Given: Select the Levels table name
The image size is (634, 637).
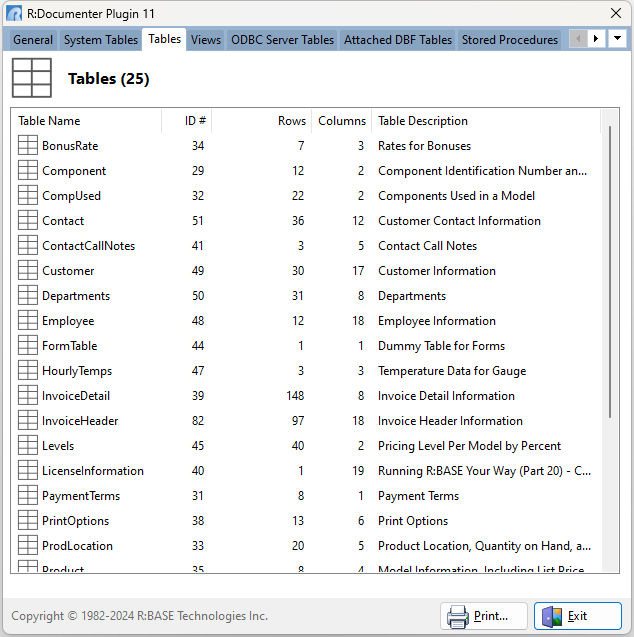Looking at the screenshot, I should 58,446.
